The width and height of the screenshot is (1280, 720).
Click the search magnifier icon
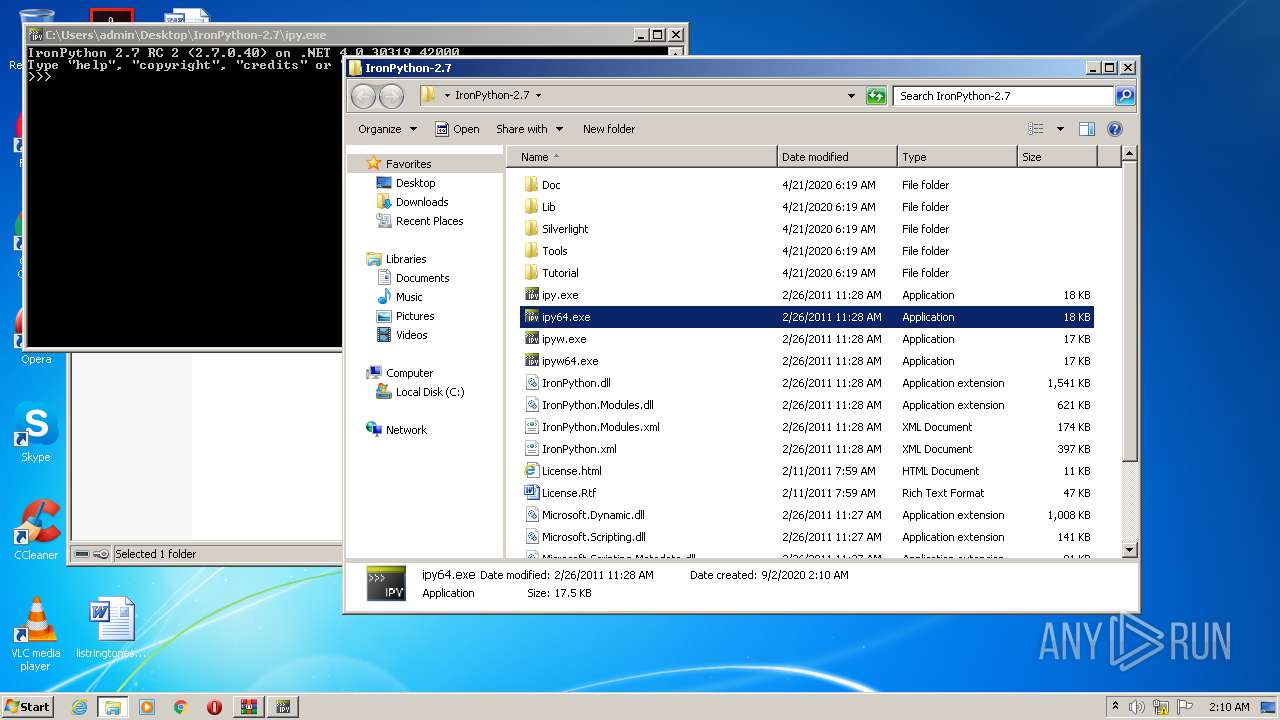(1125, 96)
